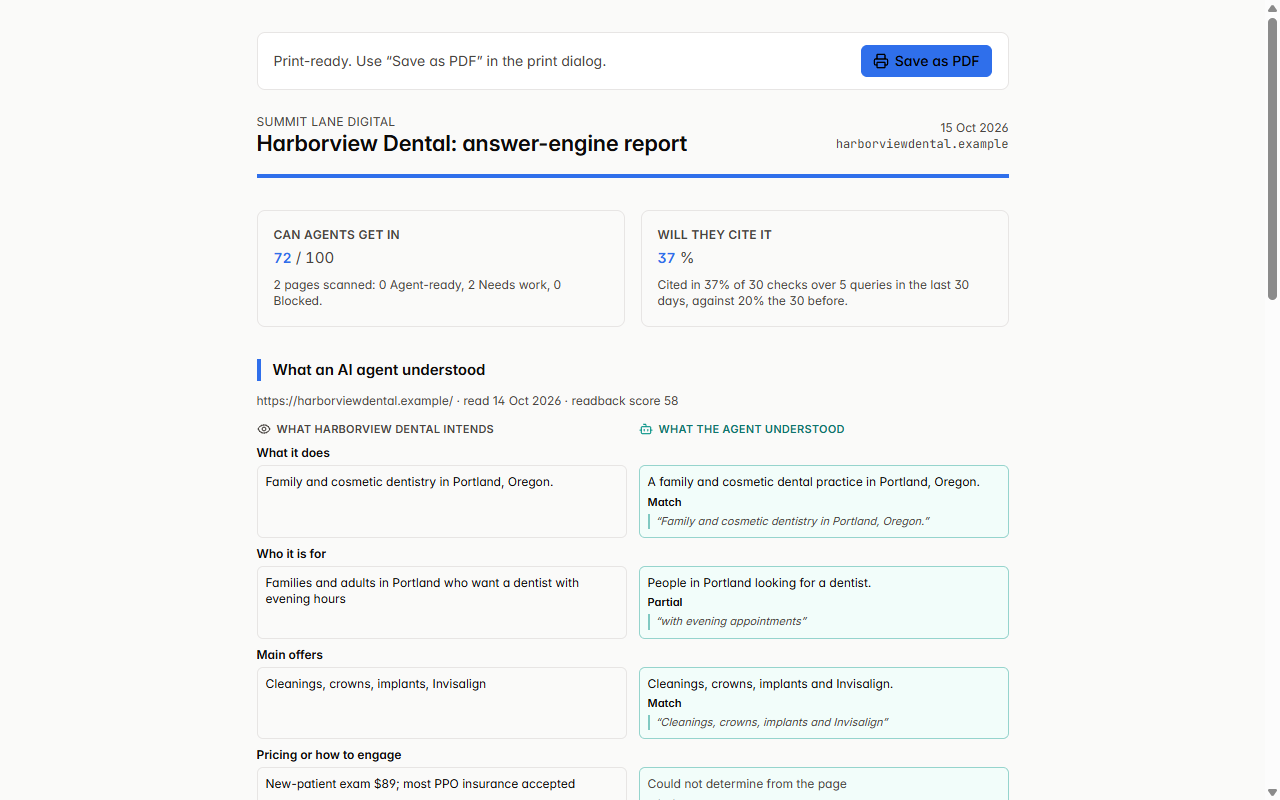The width and height of the screenshot is (1280, 800).
Task: Click the '37 %' citation value
Action: (676, 258)
